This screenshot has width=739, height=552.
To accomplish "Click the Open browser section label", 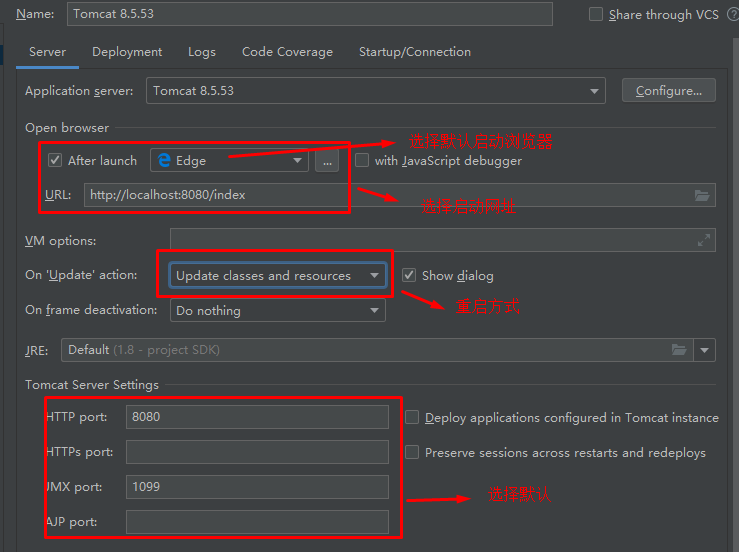I will coord(67,128).
